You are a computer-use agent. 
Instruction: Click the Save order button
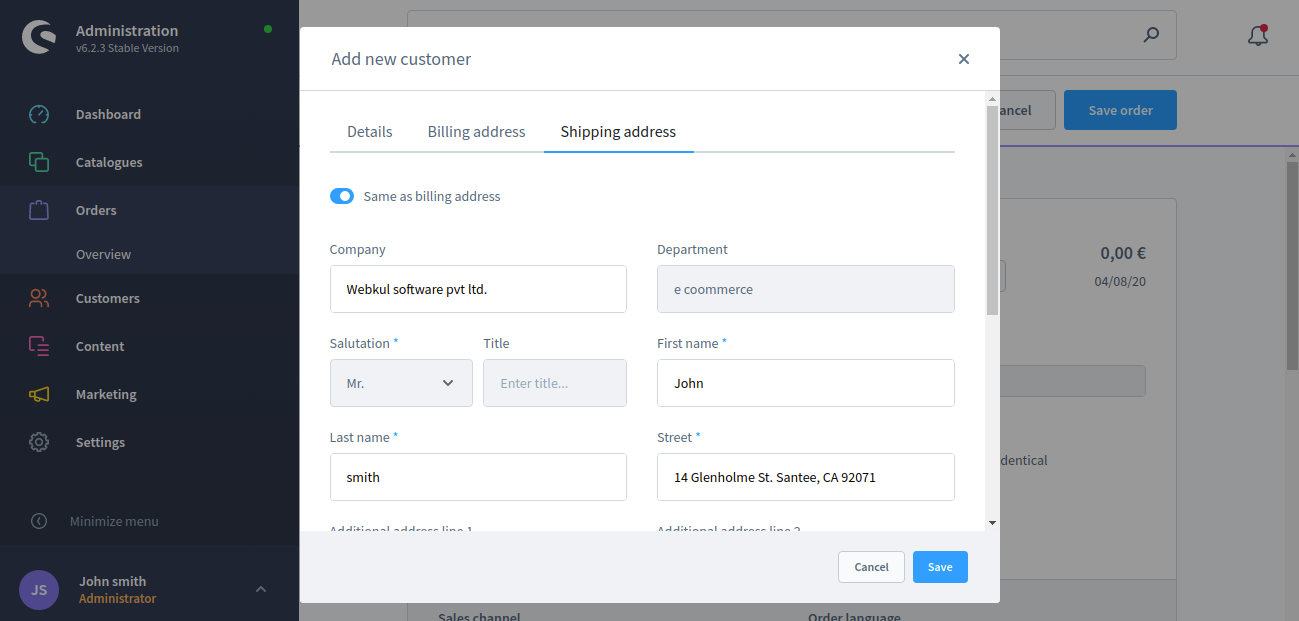[1120, 110]
